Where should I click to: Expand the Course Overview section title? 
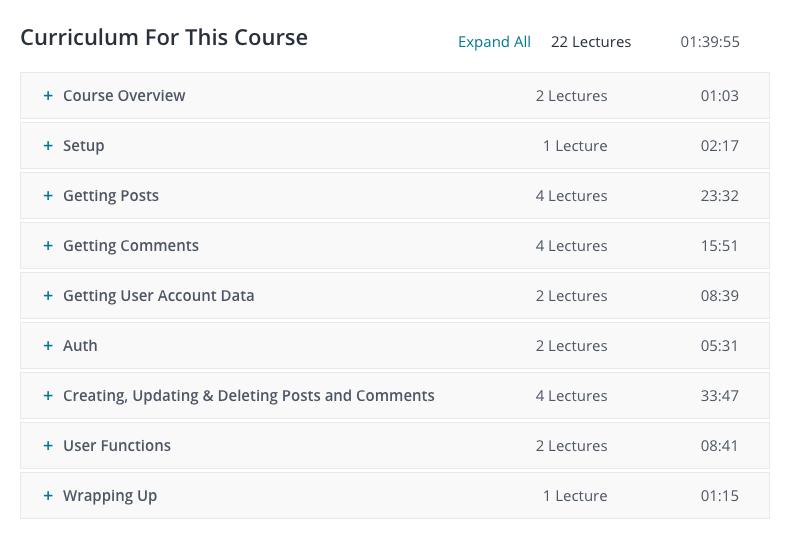click(124, 96)
